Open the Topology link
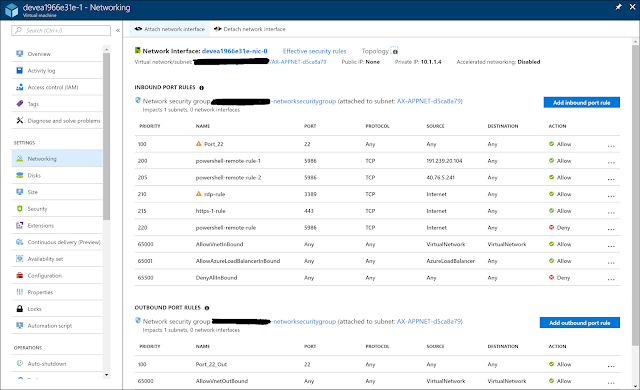The image size is (640, 390). 375,51
